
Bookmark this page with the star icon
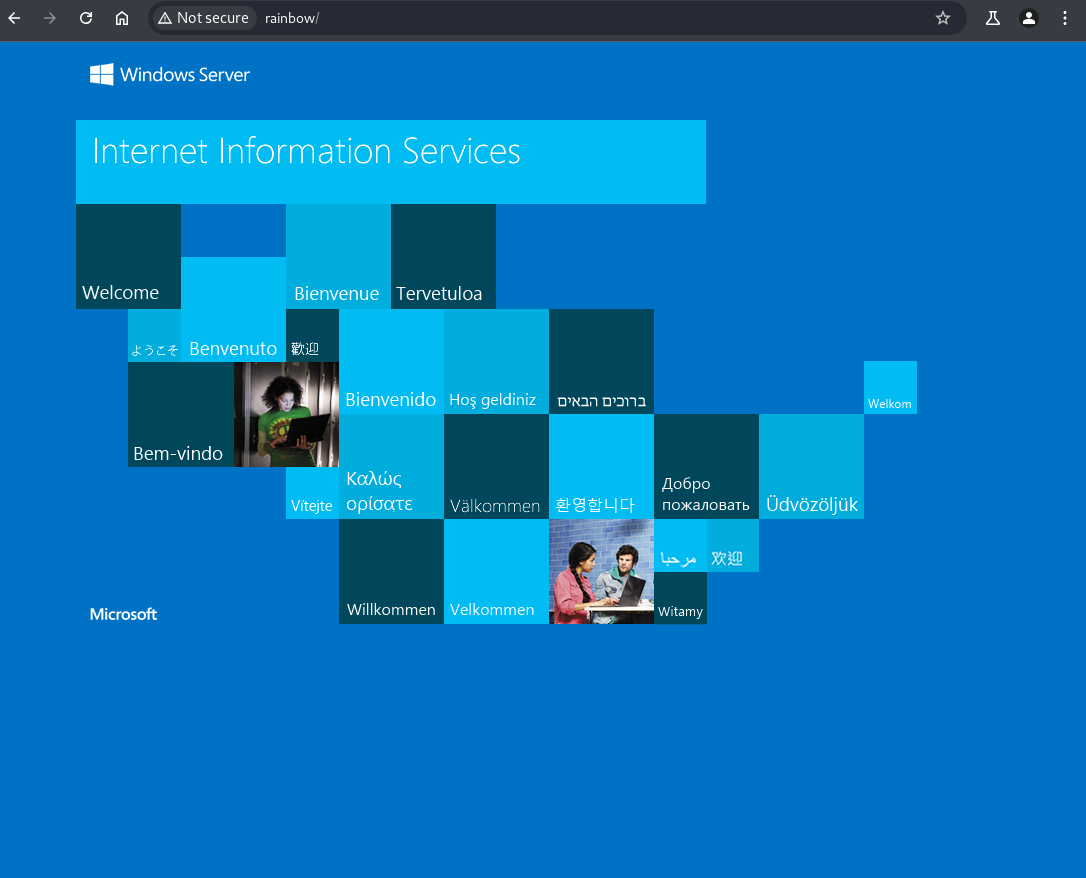(x=943, y=18)
